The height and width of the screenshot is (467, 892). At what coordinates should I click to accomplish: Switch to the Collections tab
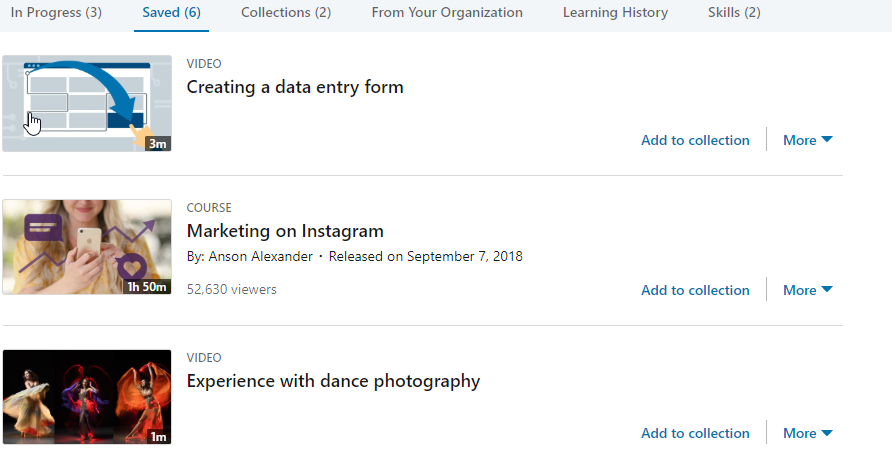pyautogui.click(x=286, y=13)
